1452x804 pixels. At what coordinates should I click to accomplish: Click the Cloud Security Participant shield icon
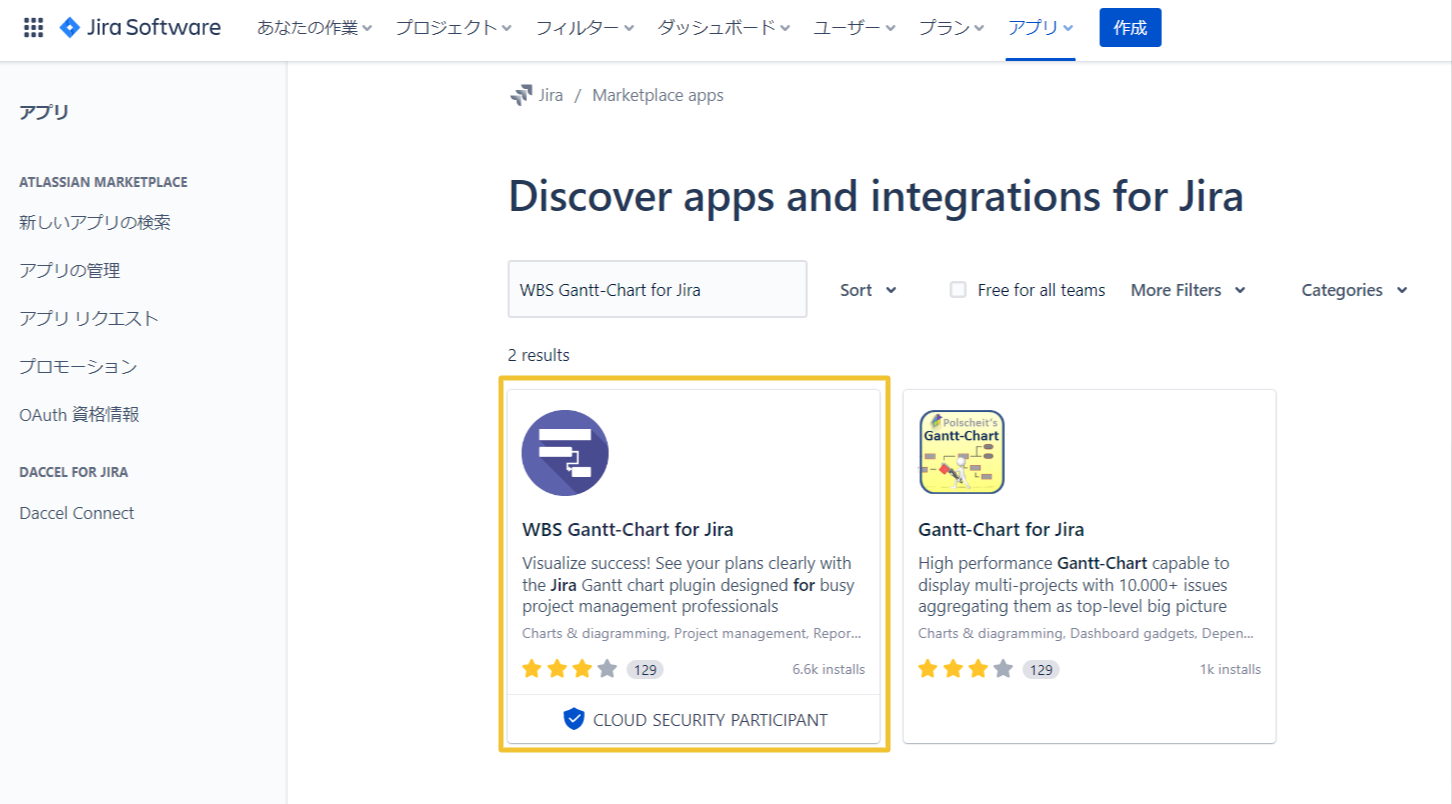573,719
